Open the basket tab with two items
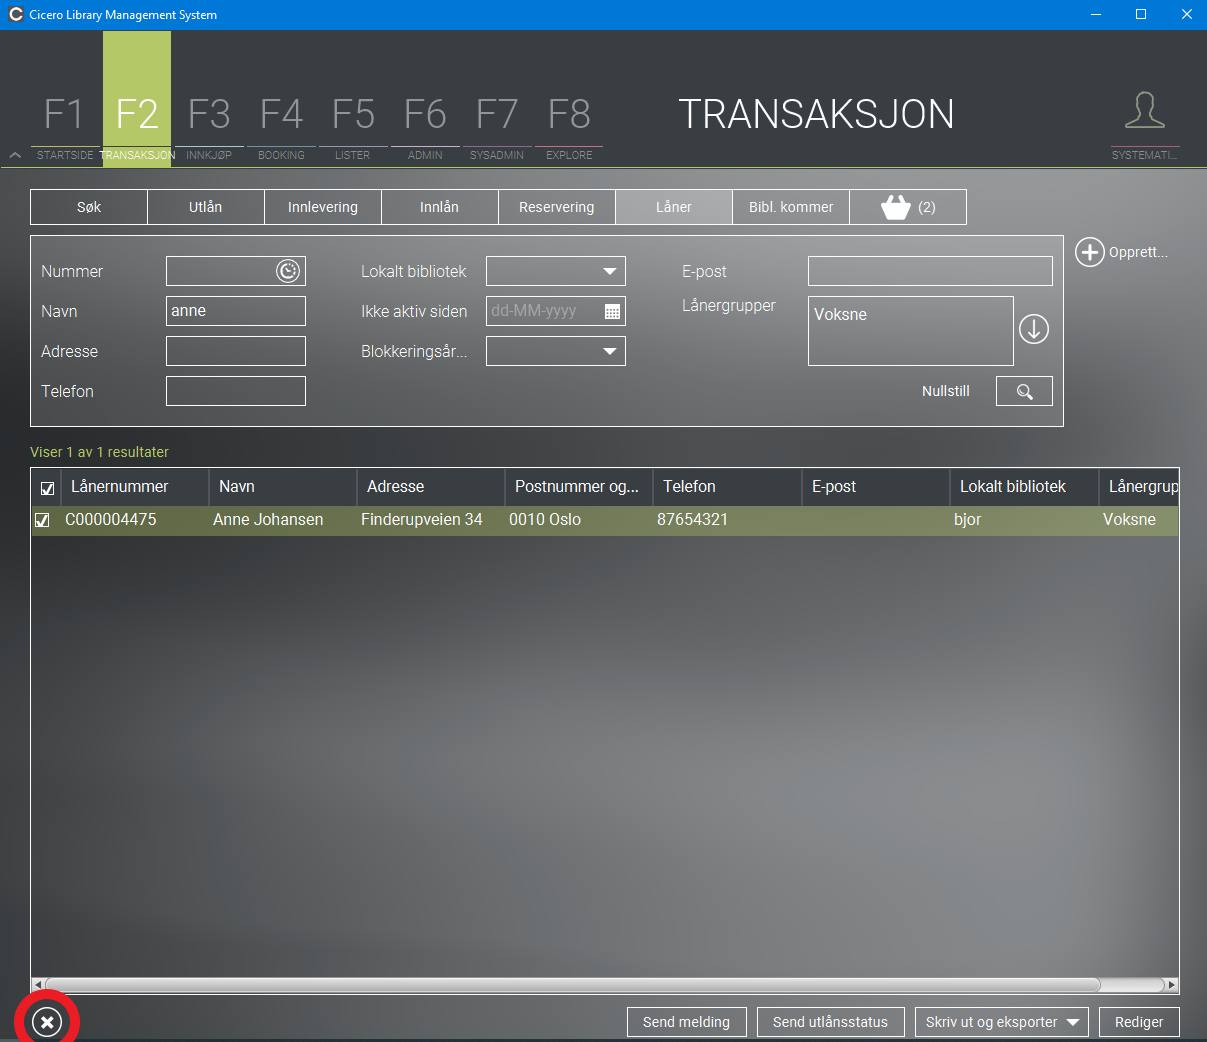The image size is (1207, 1042). pos(908,207)
